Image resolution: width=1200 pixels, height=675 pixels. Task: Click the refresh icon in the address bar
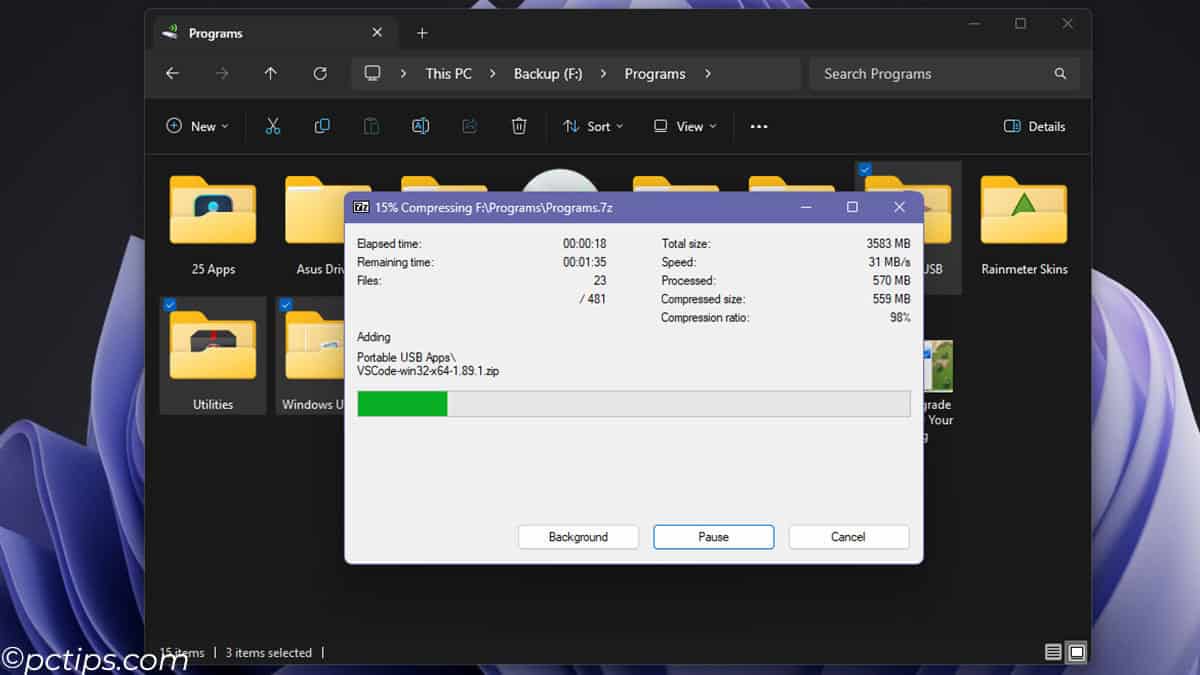point(320,73)
